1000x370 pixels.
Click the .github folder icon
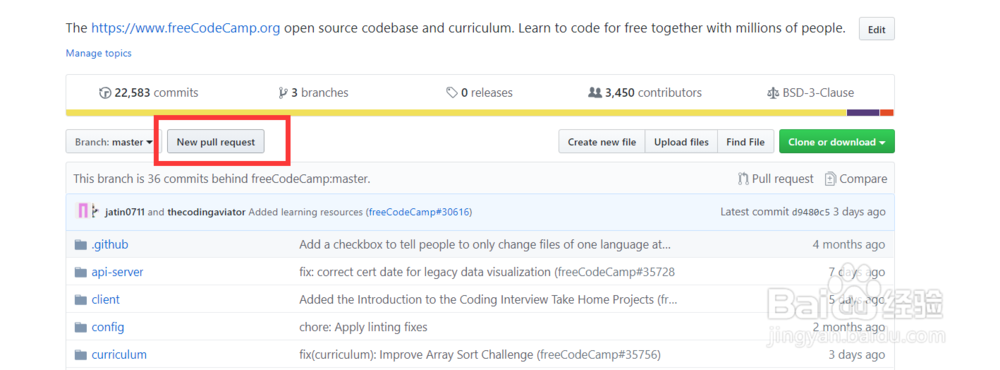[80, 245]
